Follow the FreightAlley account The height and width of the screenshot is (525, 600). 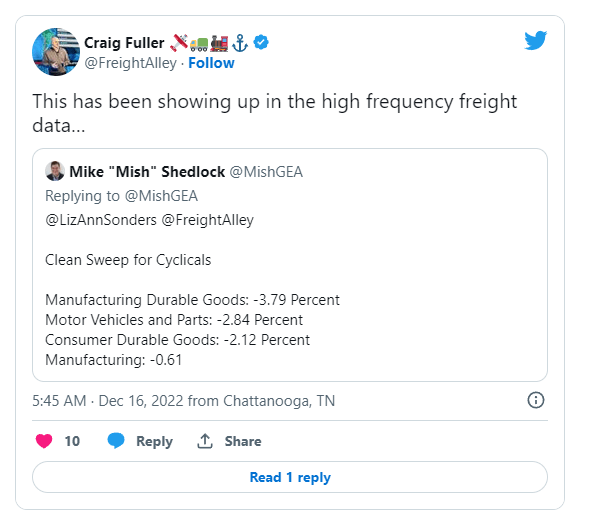coord(211,63)
